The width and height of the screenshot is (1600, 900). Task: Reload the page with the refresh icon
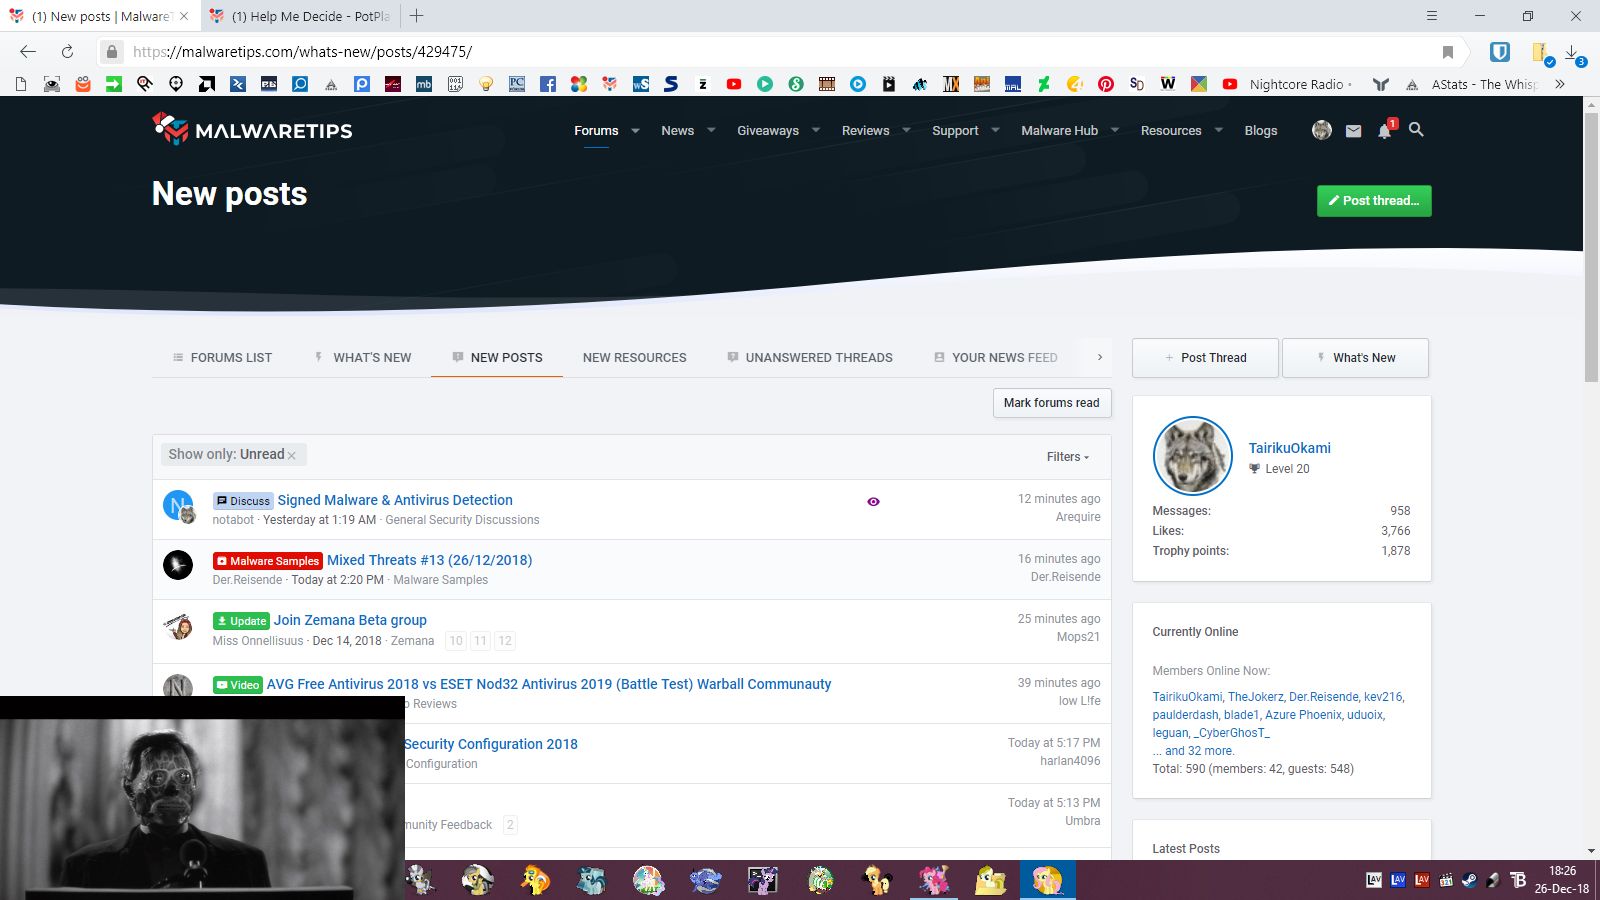67,52
